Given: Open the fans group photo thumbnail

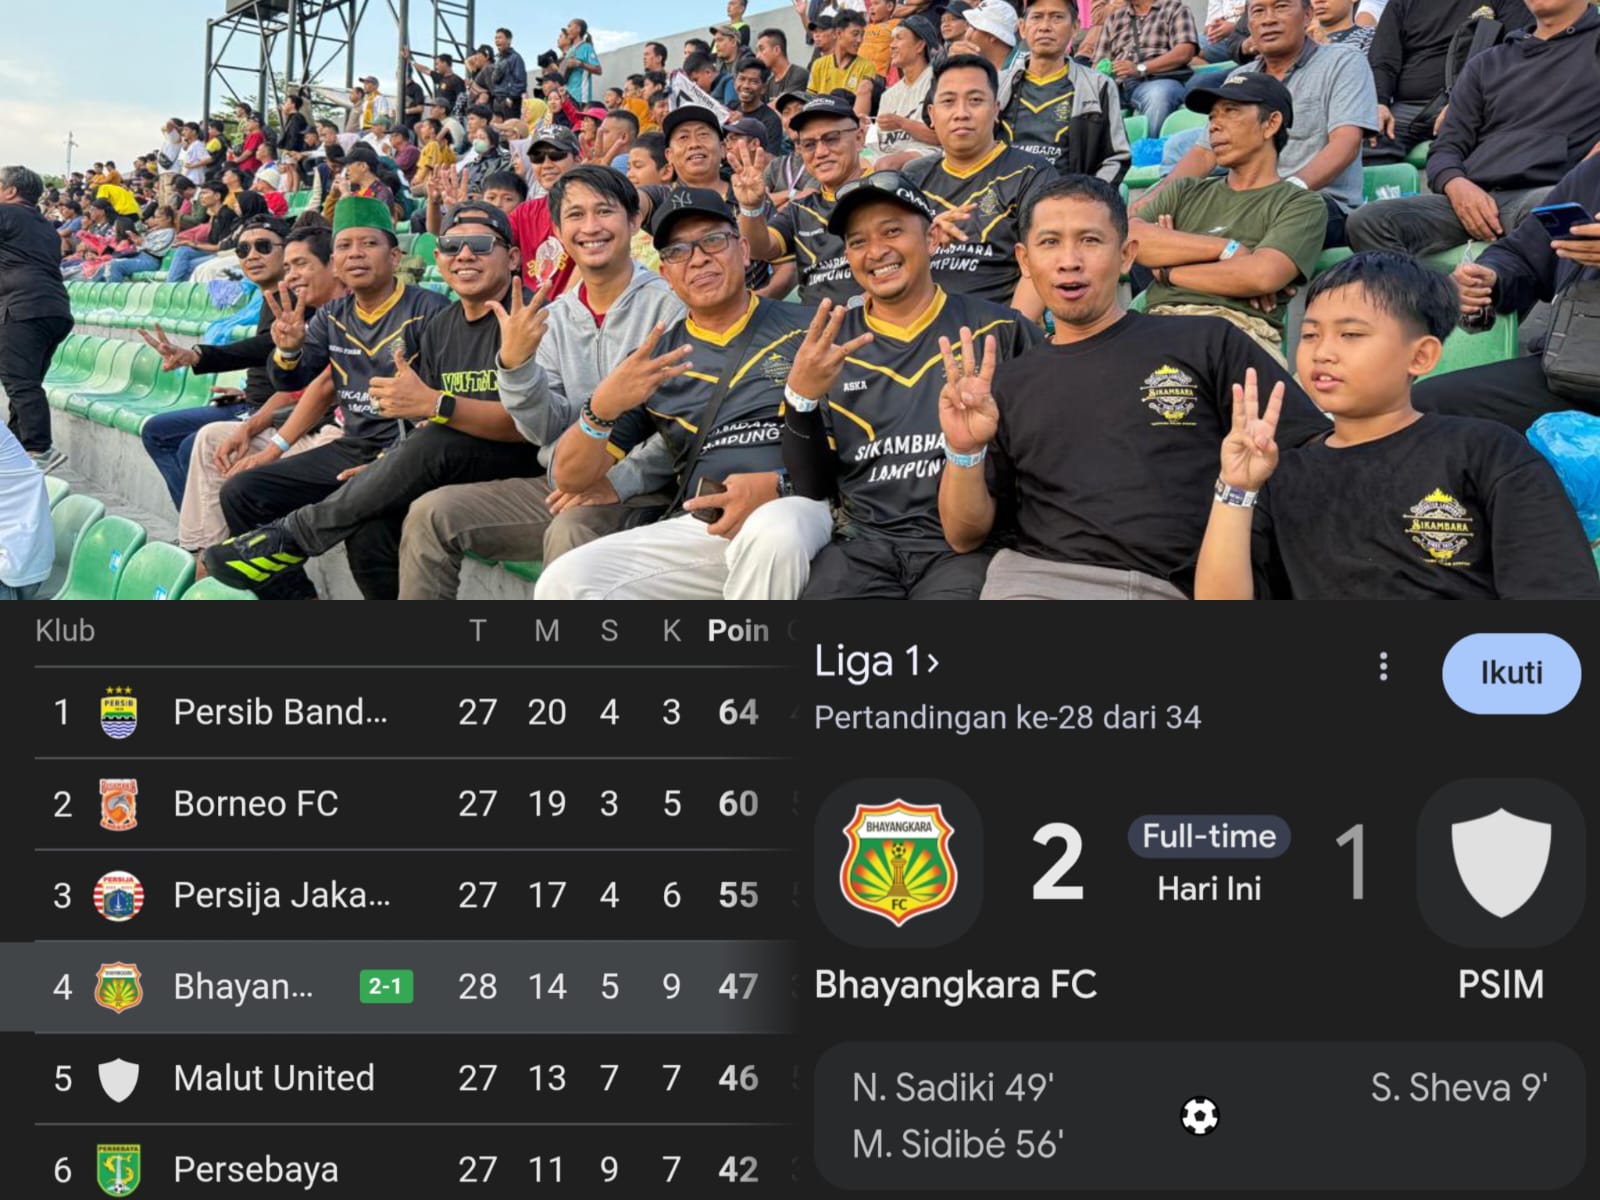Looking at the screenshot, I should click(x=800, y=300).
